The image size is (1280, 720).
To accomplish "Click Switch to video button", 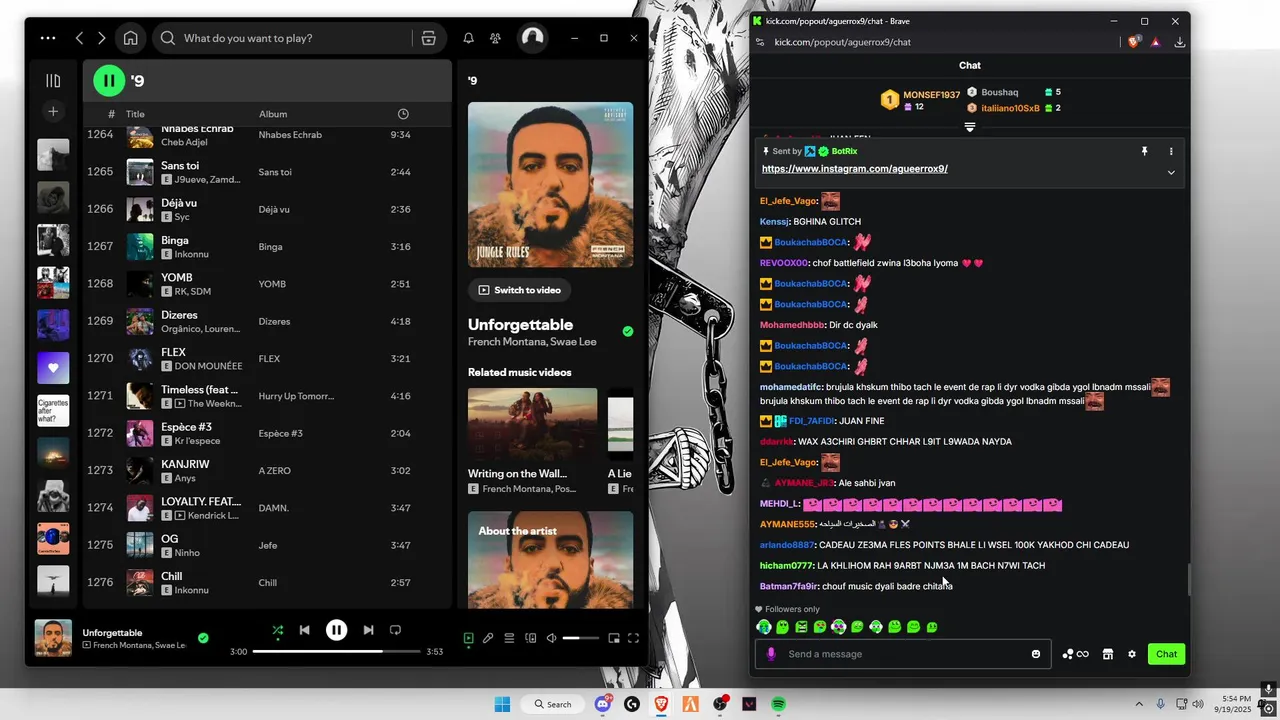I will [x=520, y=290].
